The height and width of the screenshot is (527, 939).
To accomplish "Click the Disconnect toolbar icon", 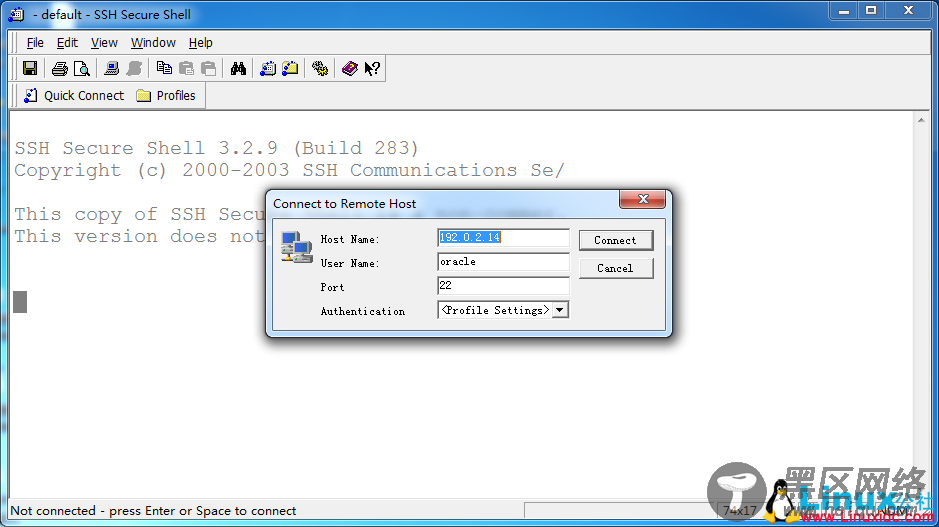I will 134,68.
